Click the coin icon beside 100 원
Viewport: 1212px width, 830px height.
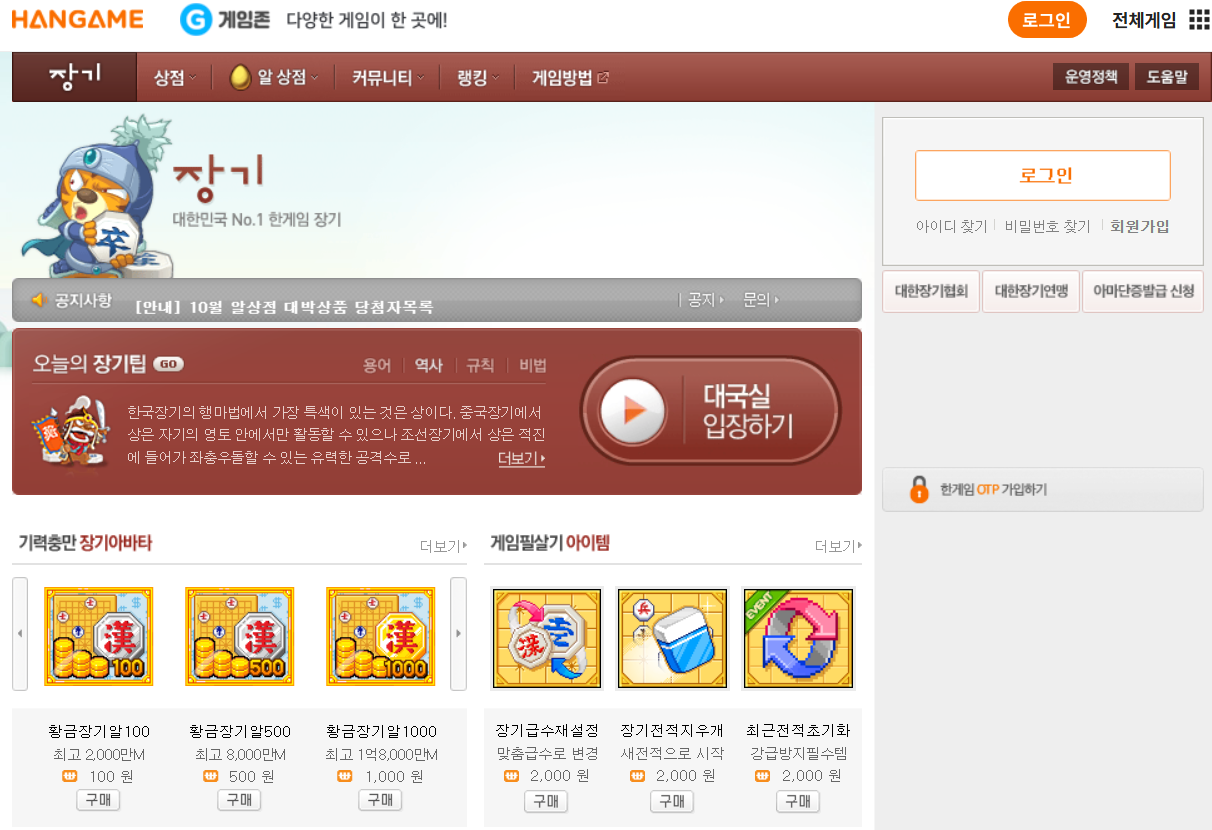(x=69, y=776)
